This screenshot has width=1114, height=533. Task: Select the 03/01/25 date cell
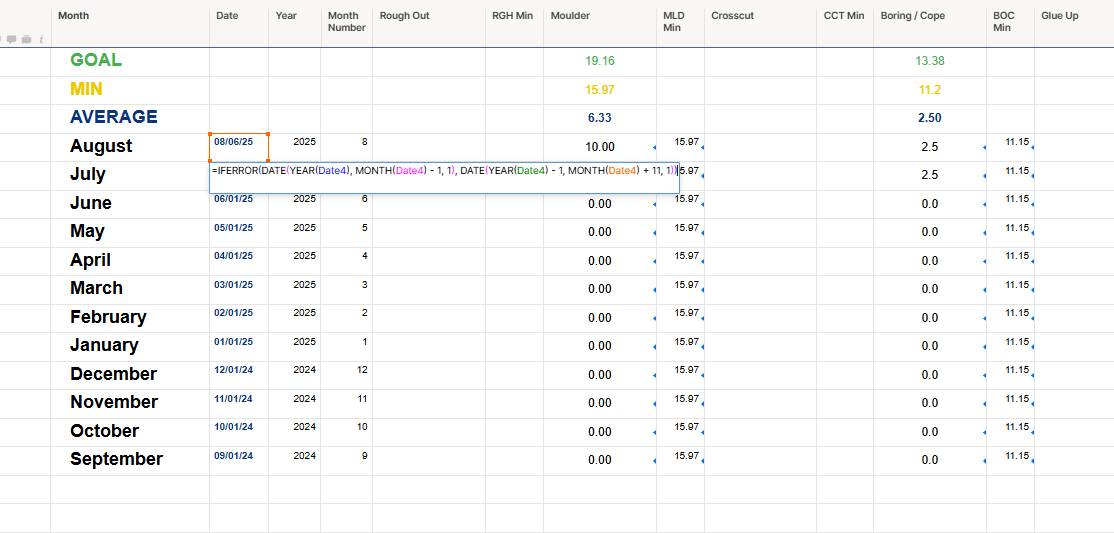click(239, 289)
